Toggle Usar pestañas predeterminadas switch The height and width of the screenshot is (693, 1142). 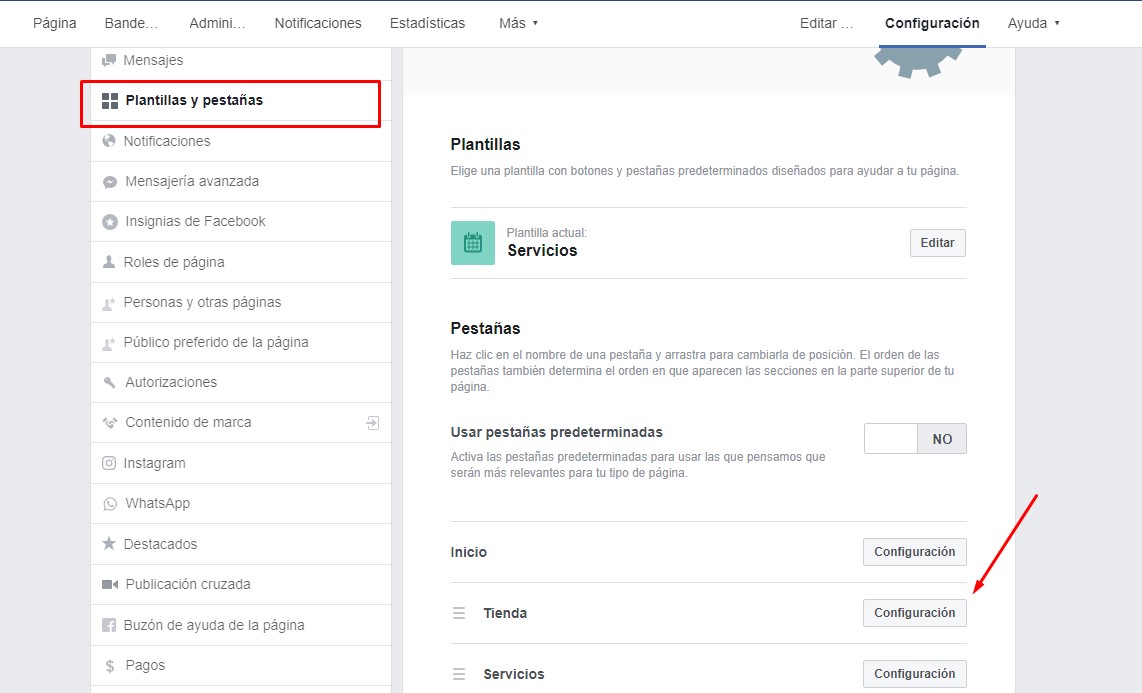tap(915, 439)
